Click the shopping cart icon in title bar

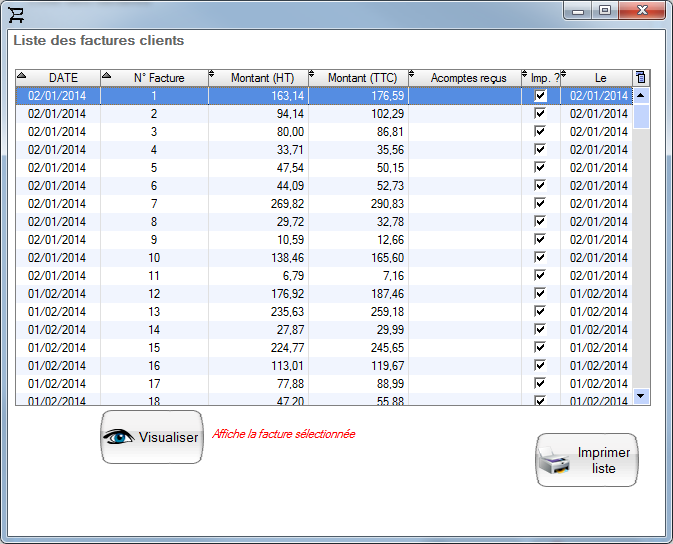pyautogui.click(x=17, y=13)
